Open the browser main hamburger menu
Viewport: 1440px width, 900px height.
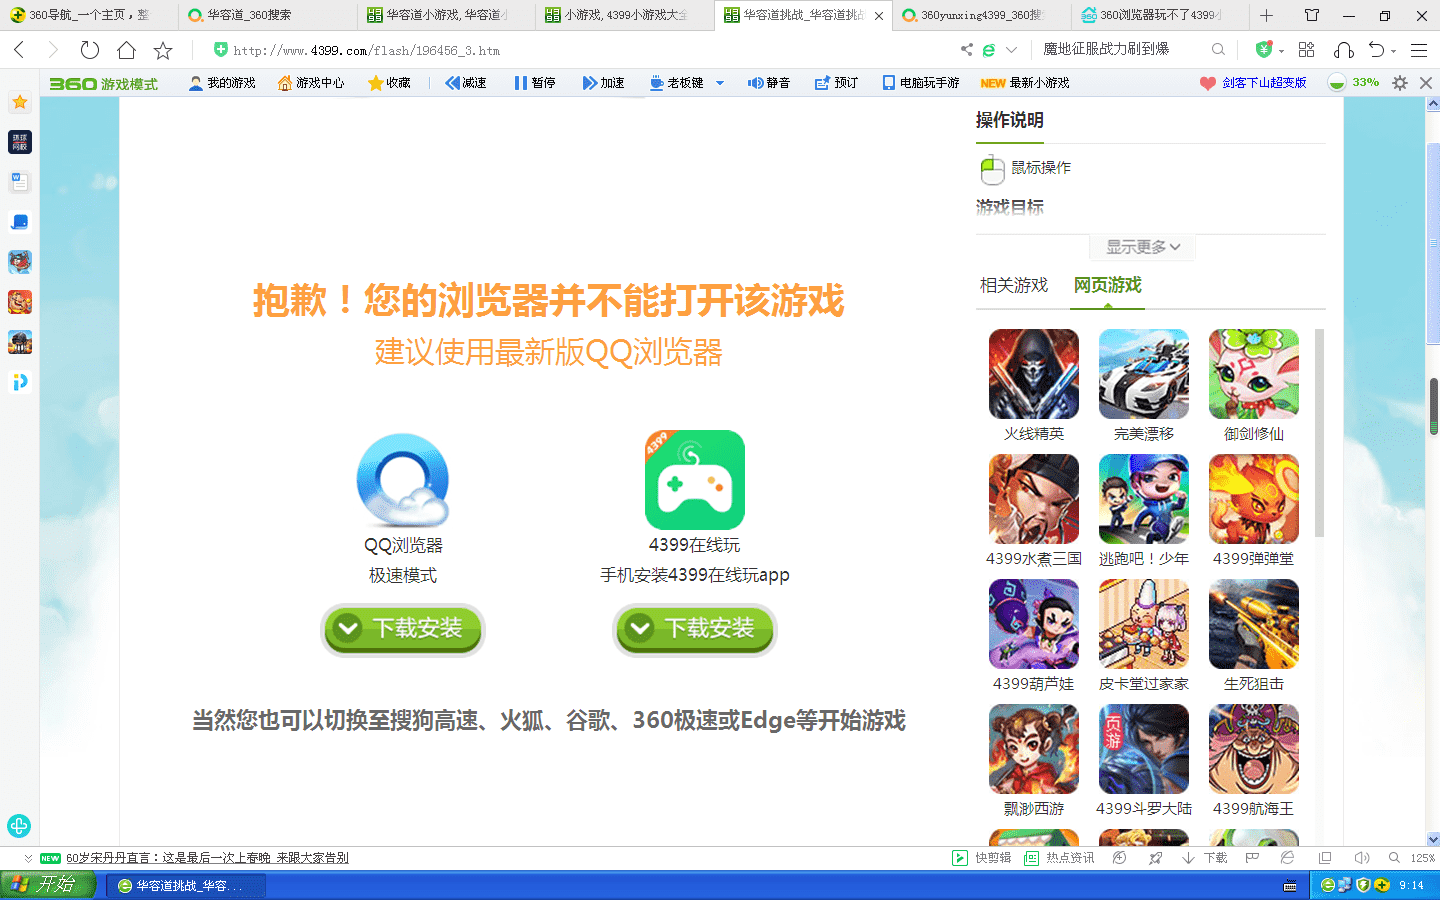(x=1418, y=50)
